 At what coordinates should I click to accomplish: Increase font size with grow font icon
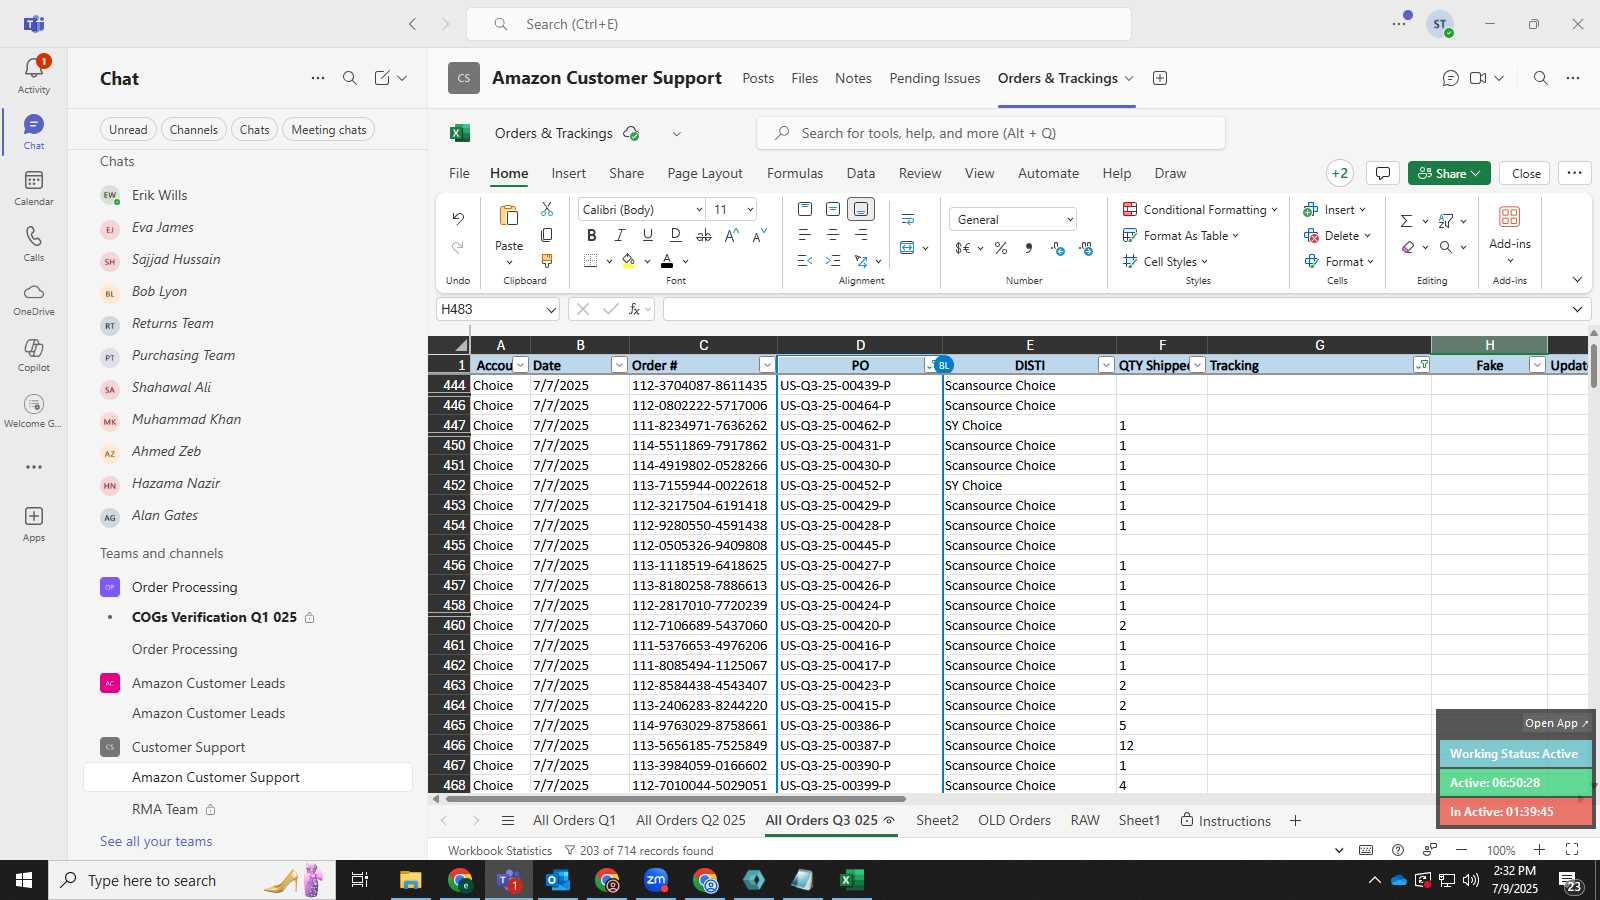point(732,235)
